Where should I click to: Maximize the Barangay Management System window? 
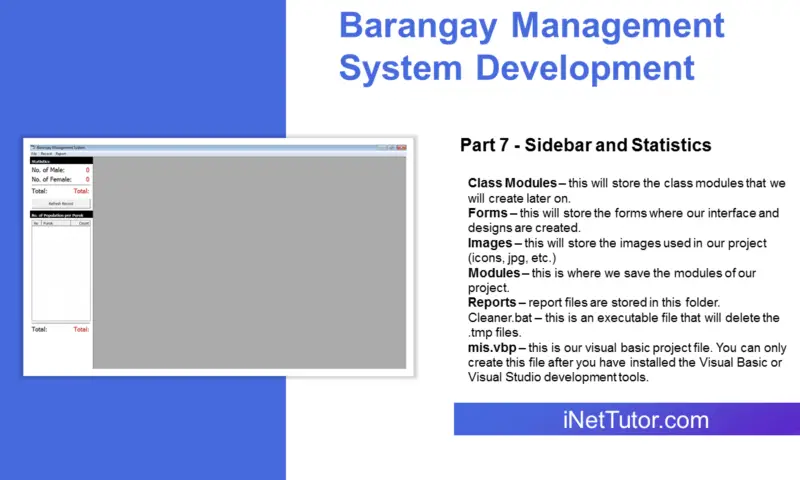click(392, 147)
